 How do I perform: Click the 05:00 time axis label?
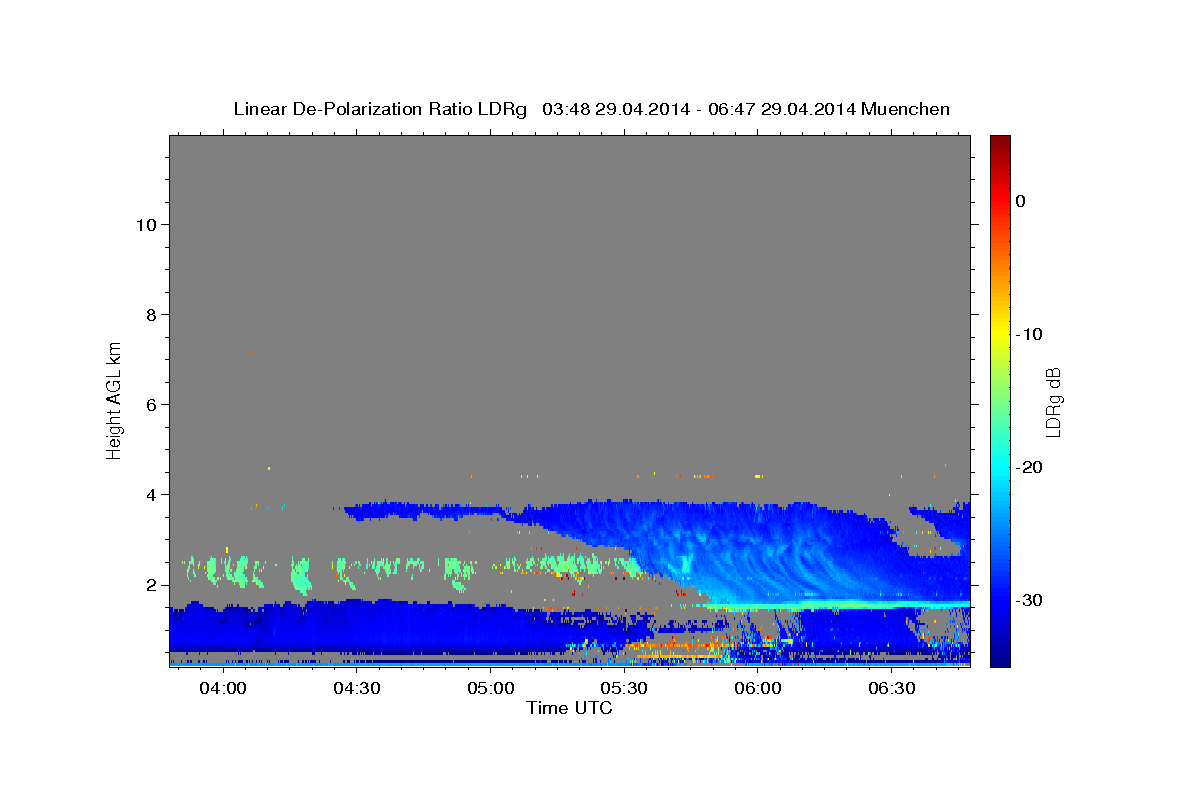[x=490, y=689]
